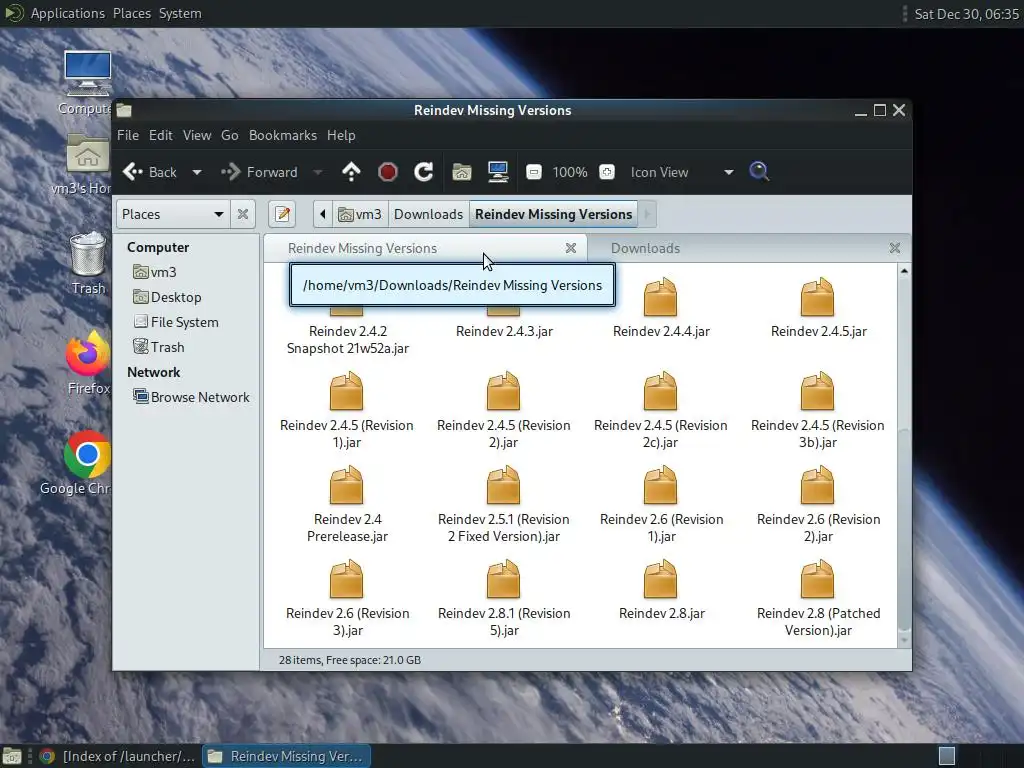
Task: Select Reindev 2.8.1 (Revision 5).jar icon
Action: coord(504,579)
